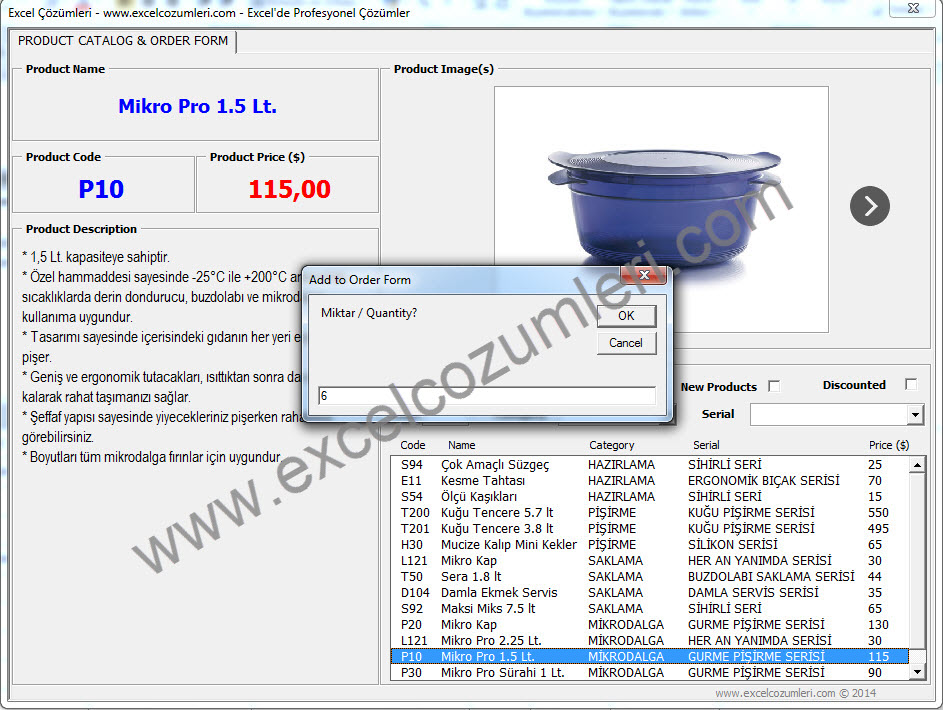Screen dimensions: 943x710
Task: Click scroll-up arrow of the product list
Action: pos(917,465)
